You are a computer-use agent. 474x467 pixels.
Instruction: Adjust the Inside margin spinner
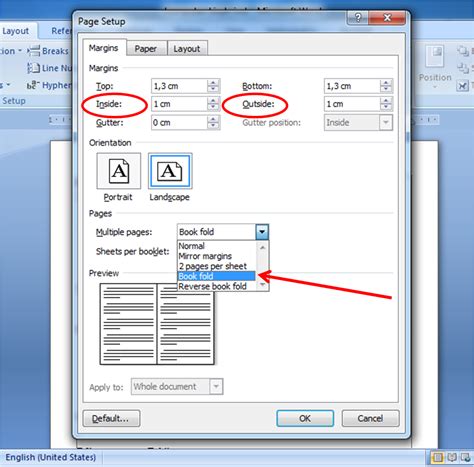click(213, 104)
